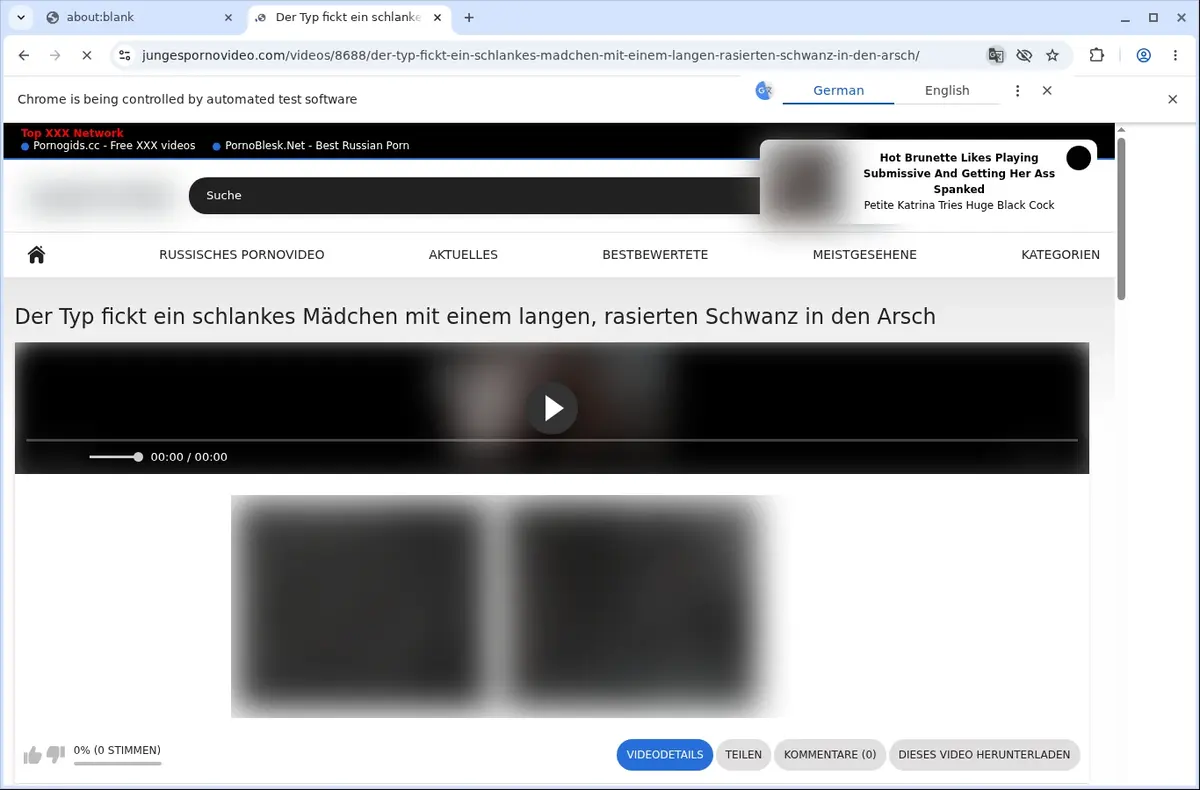The height and width of the screenshot is (790, 1200).
Task: Close the ad popup with black circle
Action: (x=1078, y=158)
